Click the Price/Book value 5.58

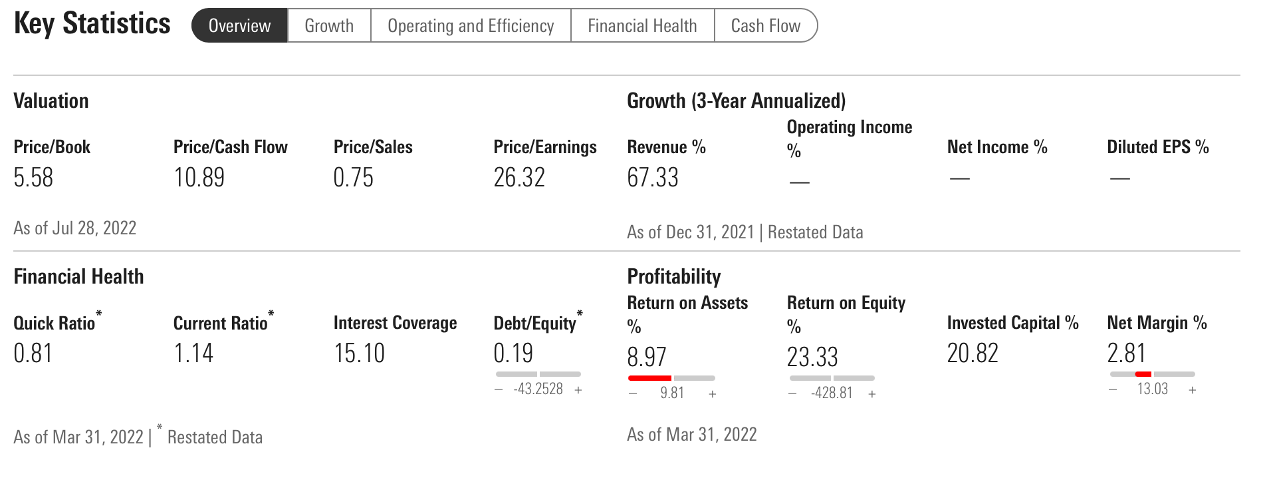(x=33, y=178)
